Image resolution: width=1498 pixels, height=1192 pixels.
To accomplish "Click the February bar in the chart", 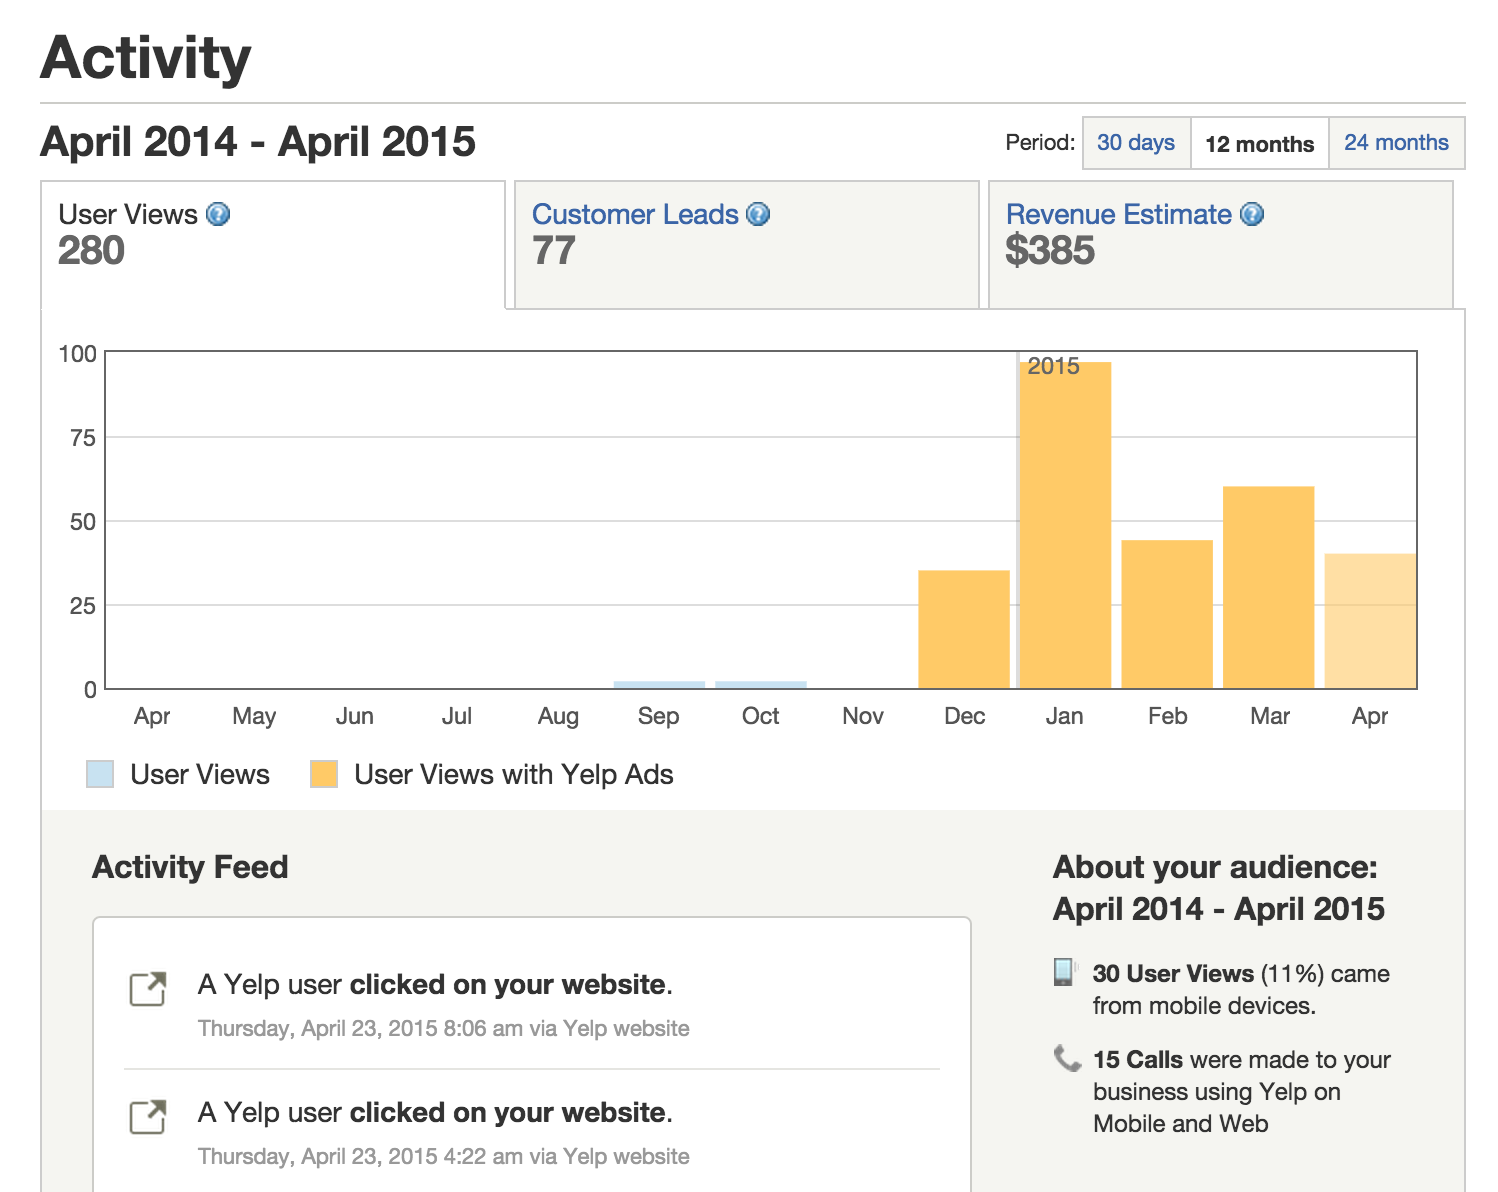I will [1167, 614].
